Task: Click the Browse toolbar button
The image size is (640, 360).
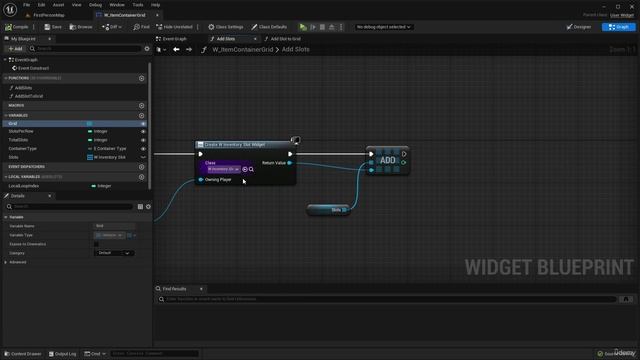Action: click(x=81, y=27)
